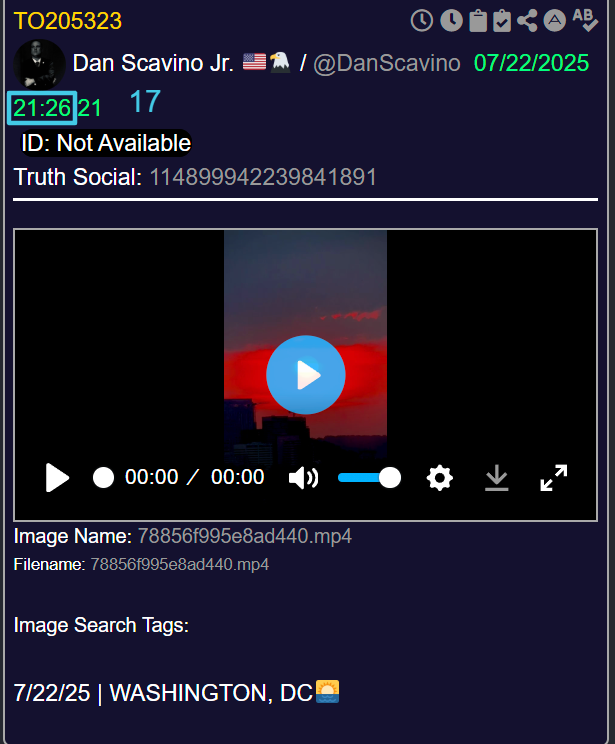Play video with large blue play button
Viewport: 615px width, 744px height.
click(x=306, y=375)
